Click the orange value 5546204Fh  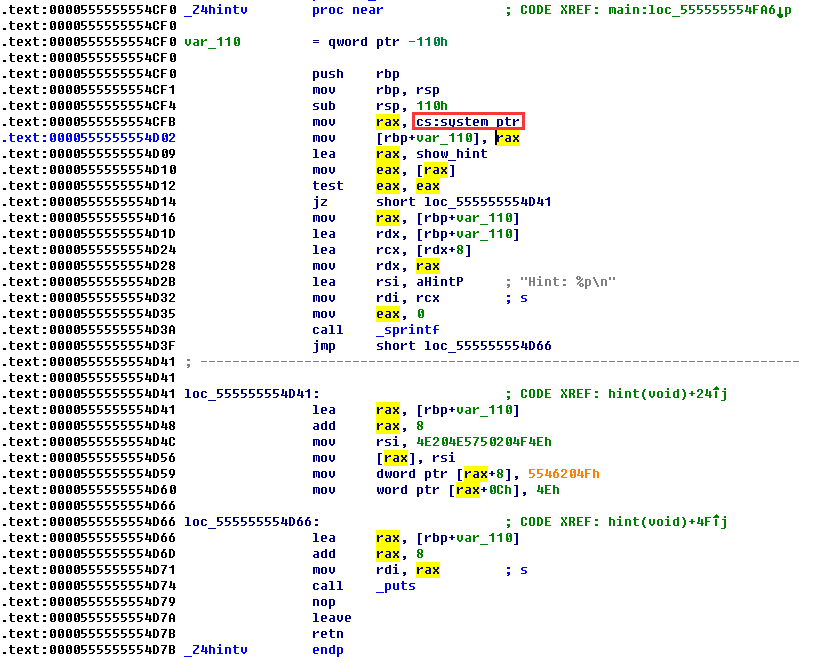click(x=564, y=474)
